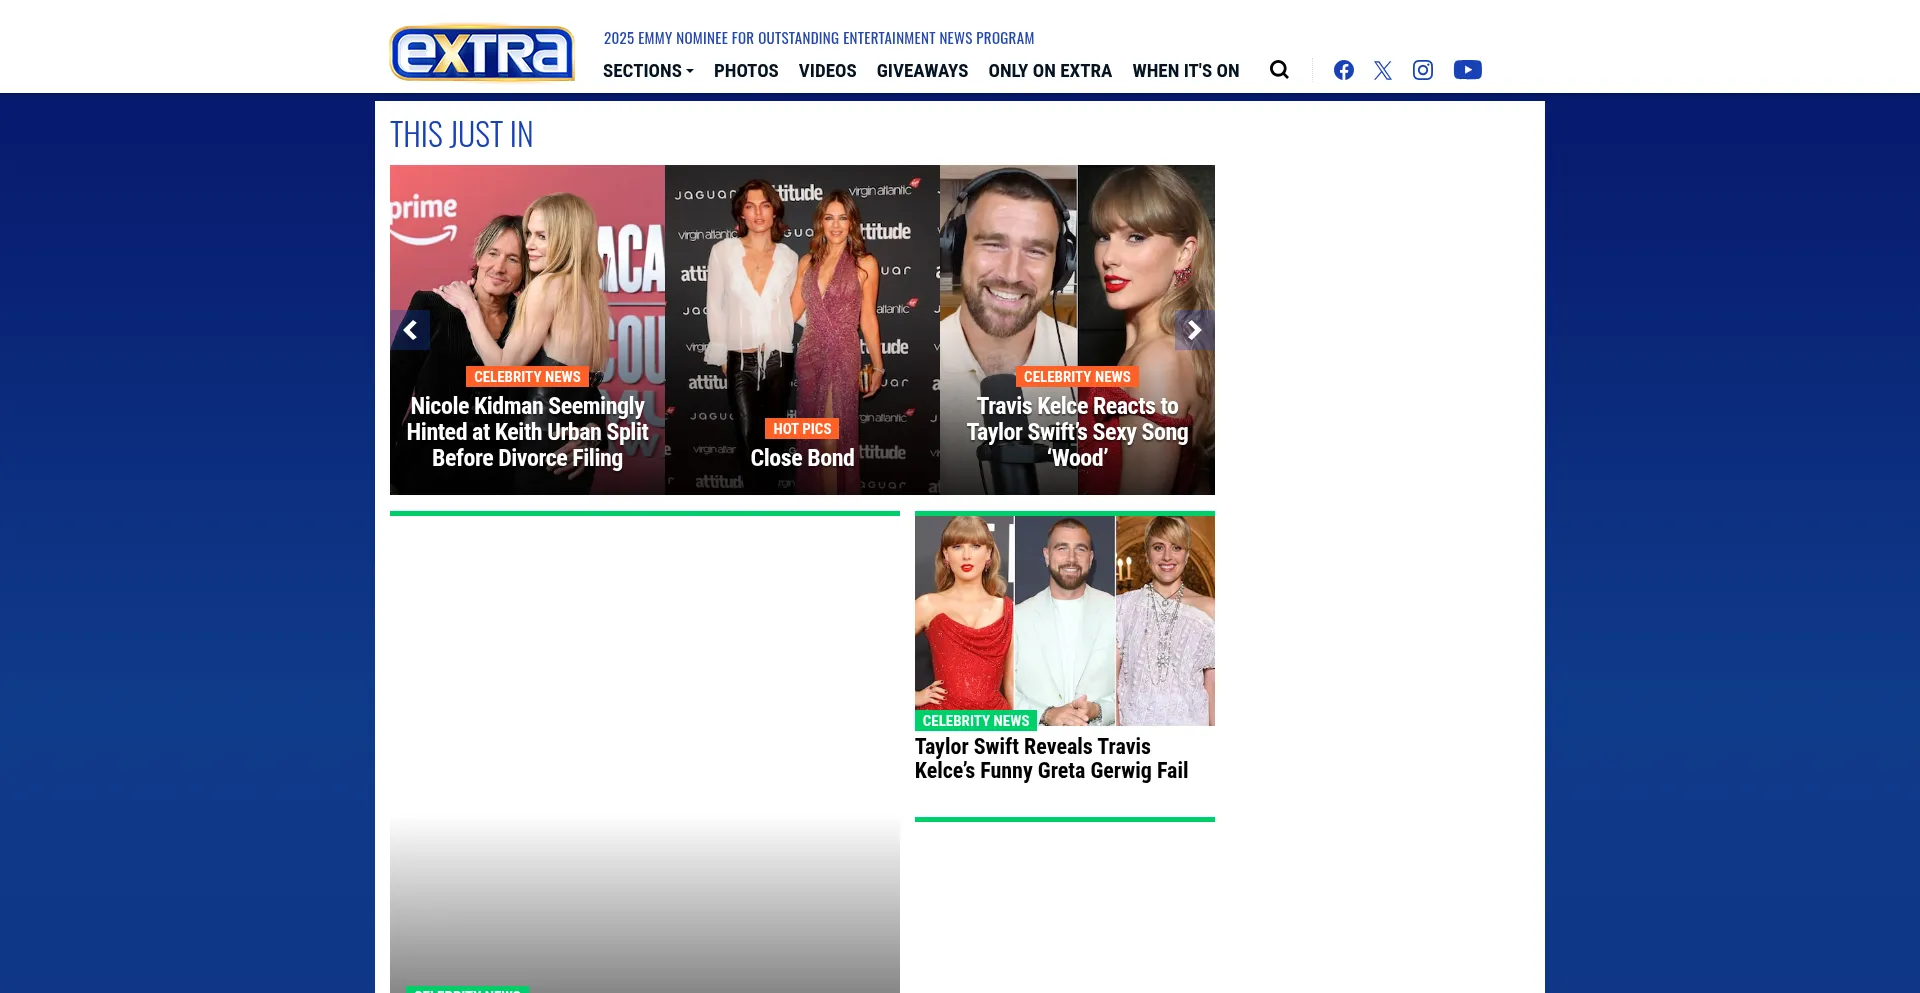This screenshot has height=993, width=1920.
Task: Open the Photos menu item
Action: click(746, 71)
